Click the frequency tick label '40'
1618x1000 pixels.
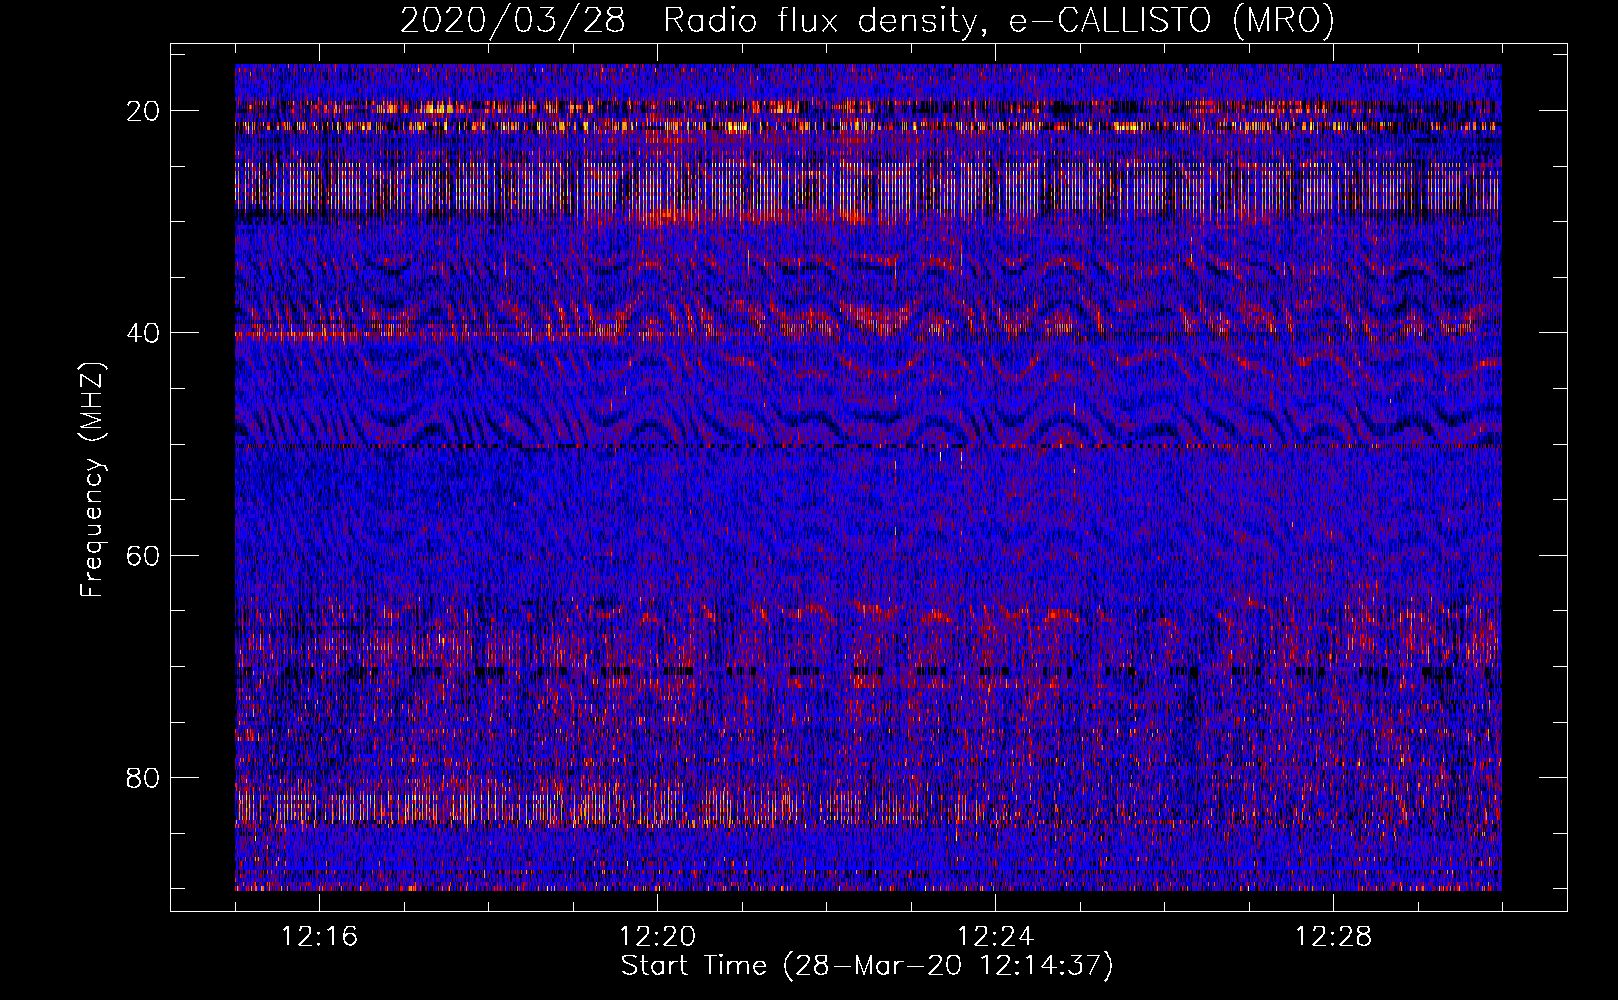click(x=144, y=333)
